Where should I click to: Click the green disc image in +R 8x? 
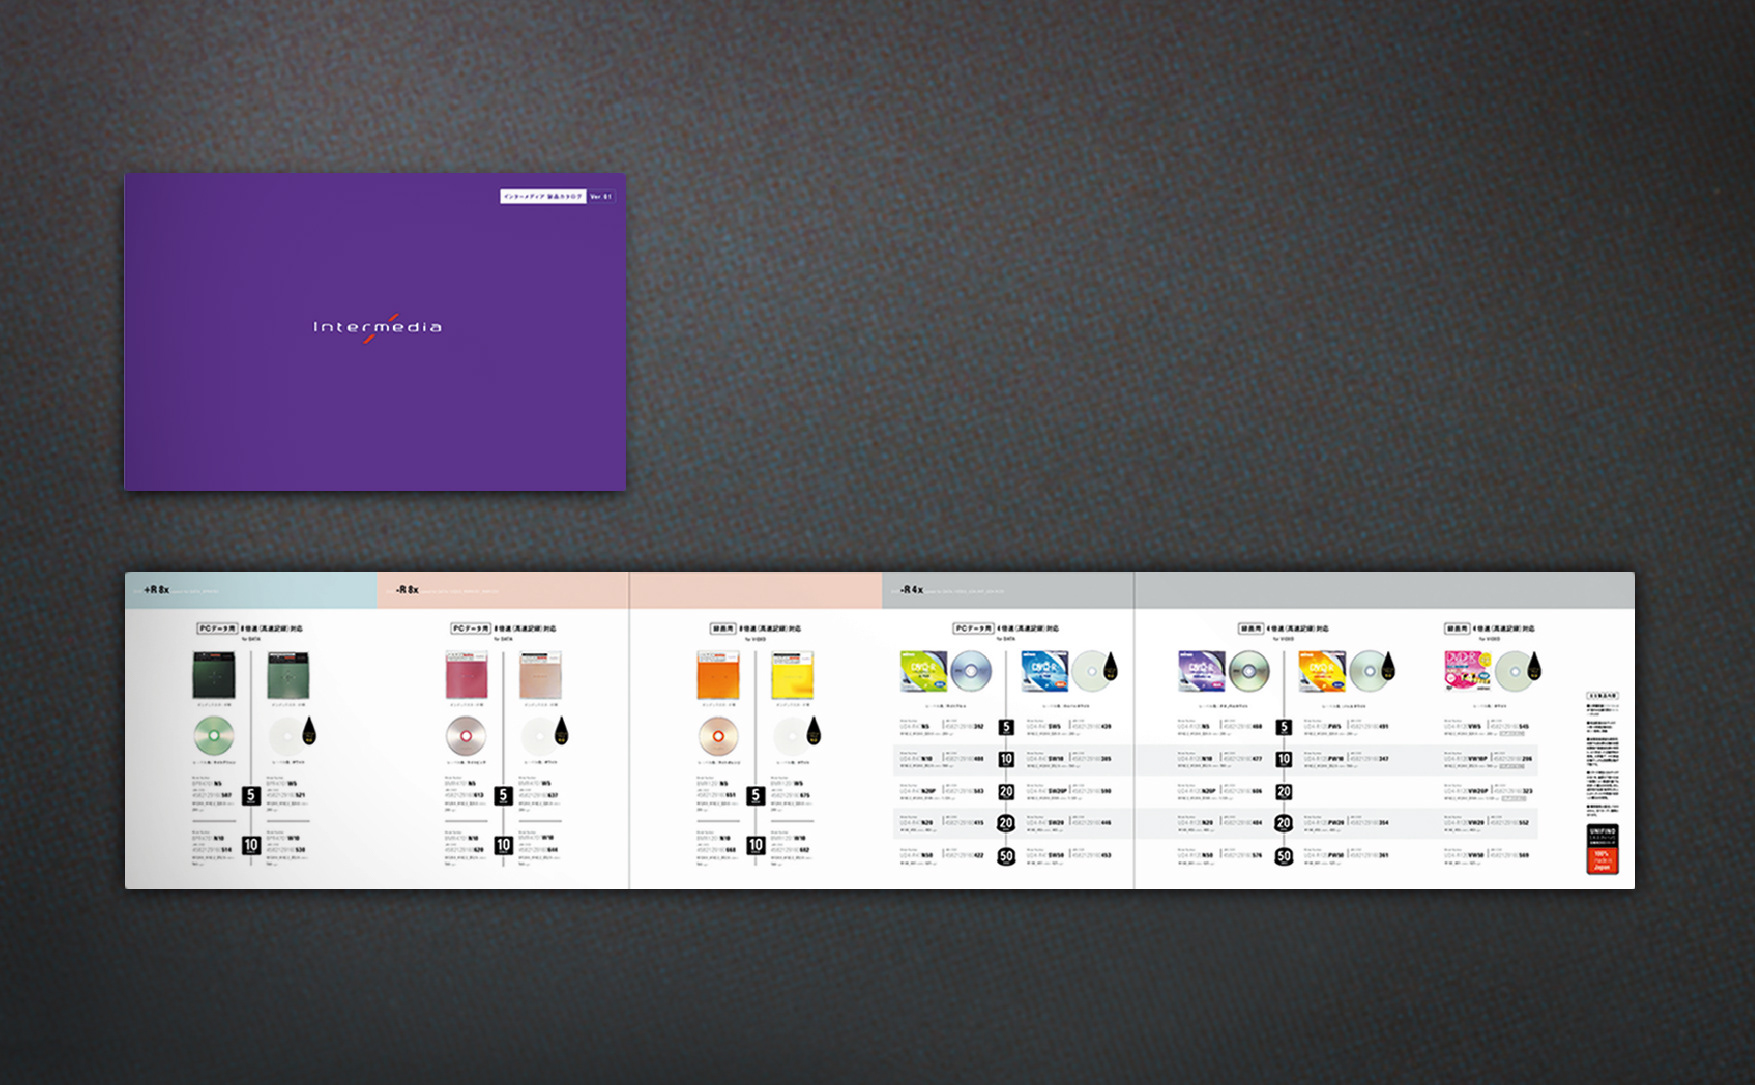tap(214, 738)
